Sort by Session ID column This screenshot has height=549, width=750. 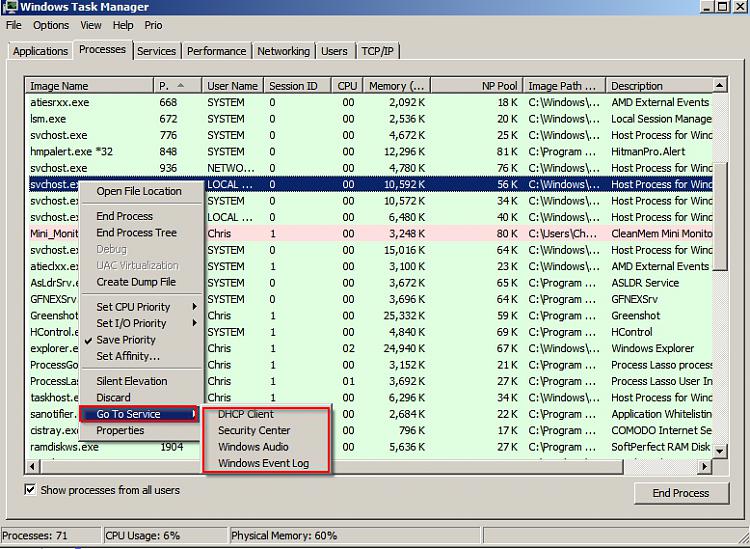pos(297,86)
